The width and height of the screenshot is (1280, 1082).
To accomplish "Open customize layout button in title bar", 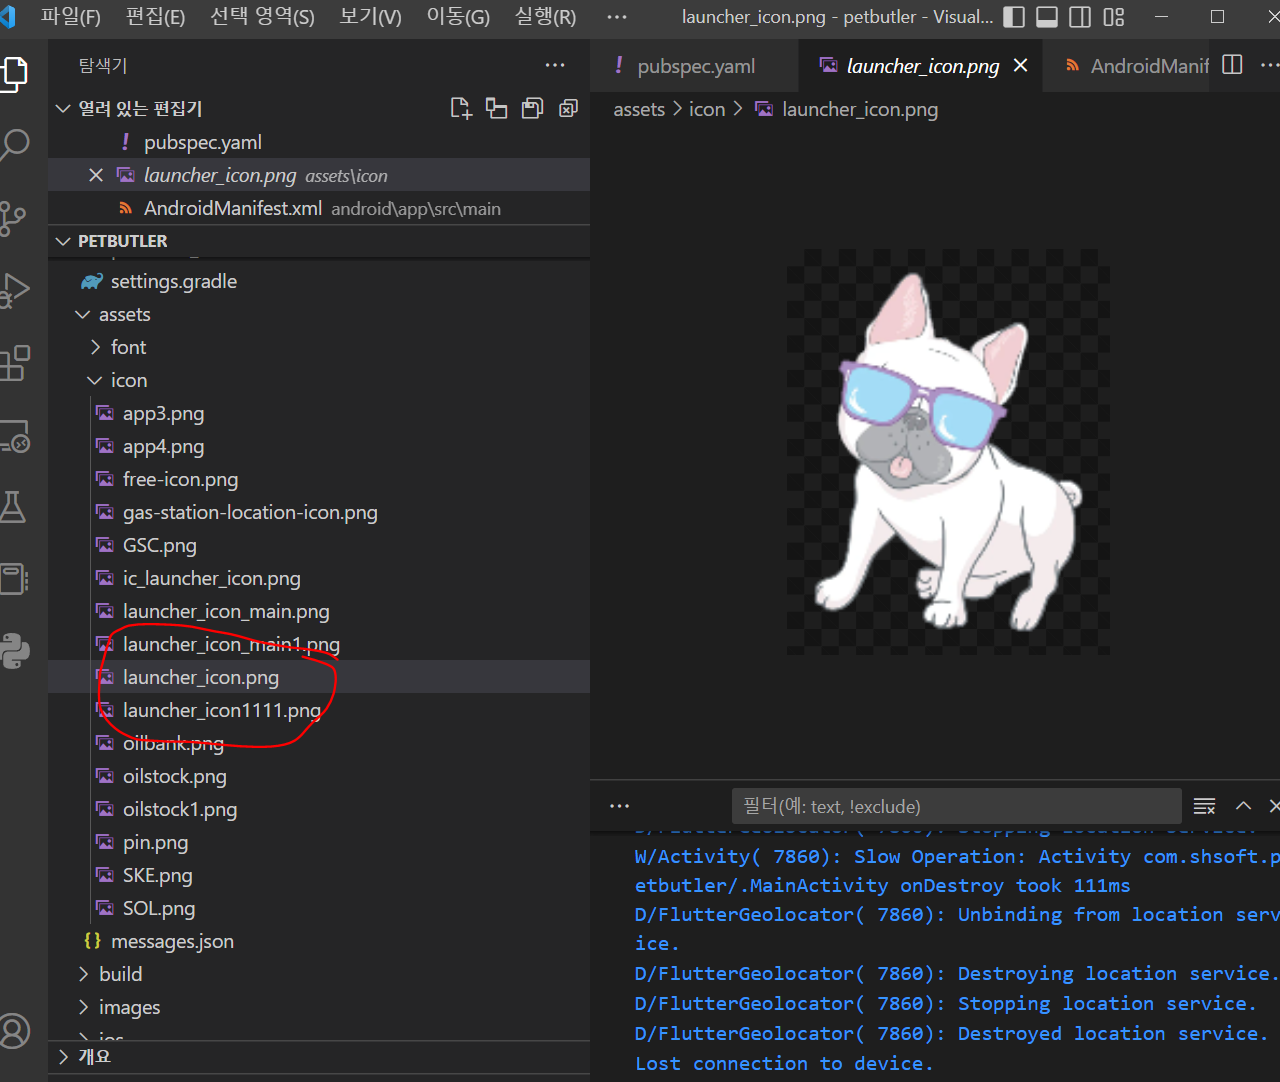I will pyautogui.click(x=1114, y=17).
